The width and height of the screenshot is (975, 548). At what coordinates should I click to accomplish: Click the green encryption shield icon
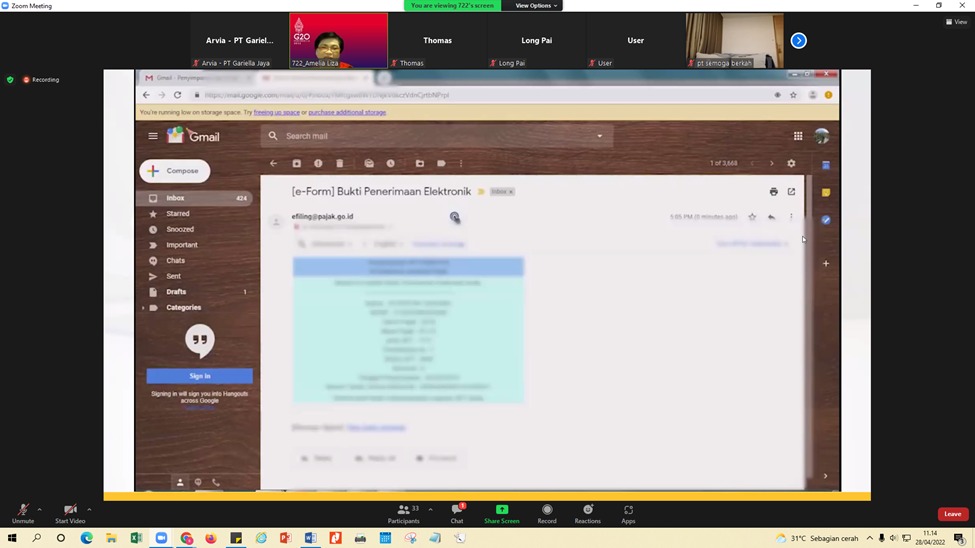[10, 80]
